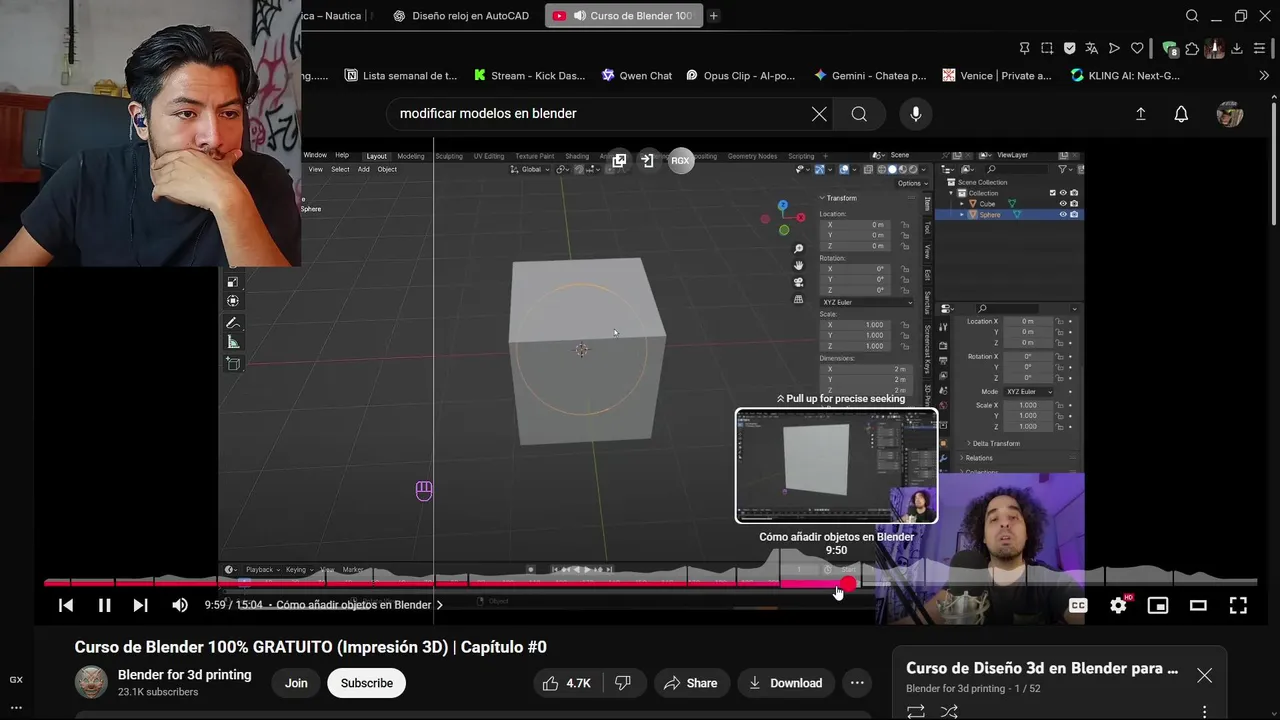1280x720 pixels.
Task: Dislike the video
Action: tap(623, 683)
